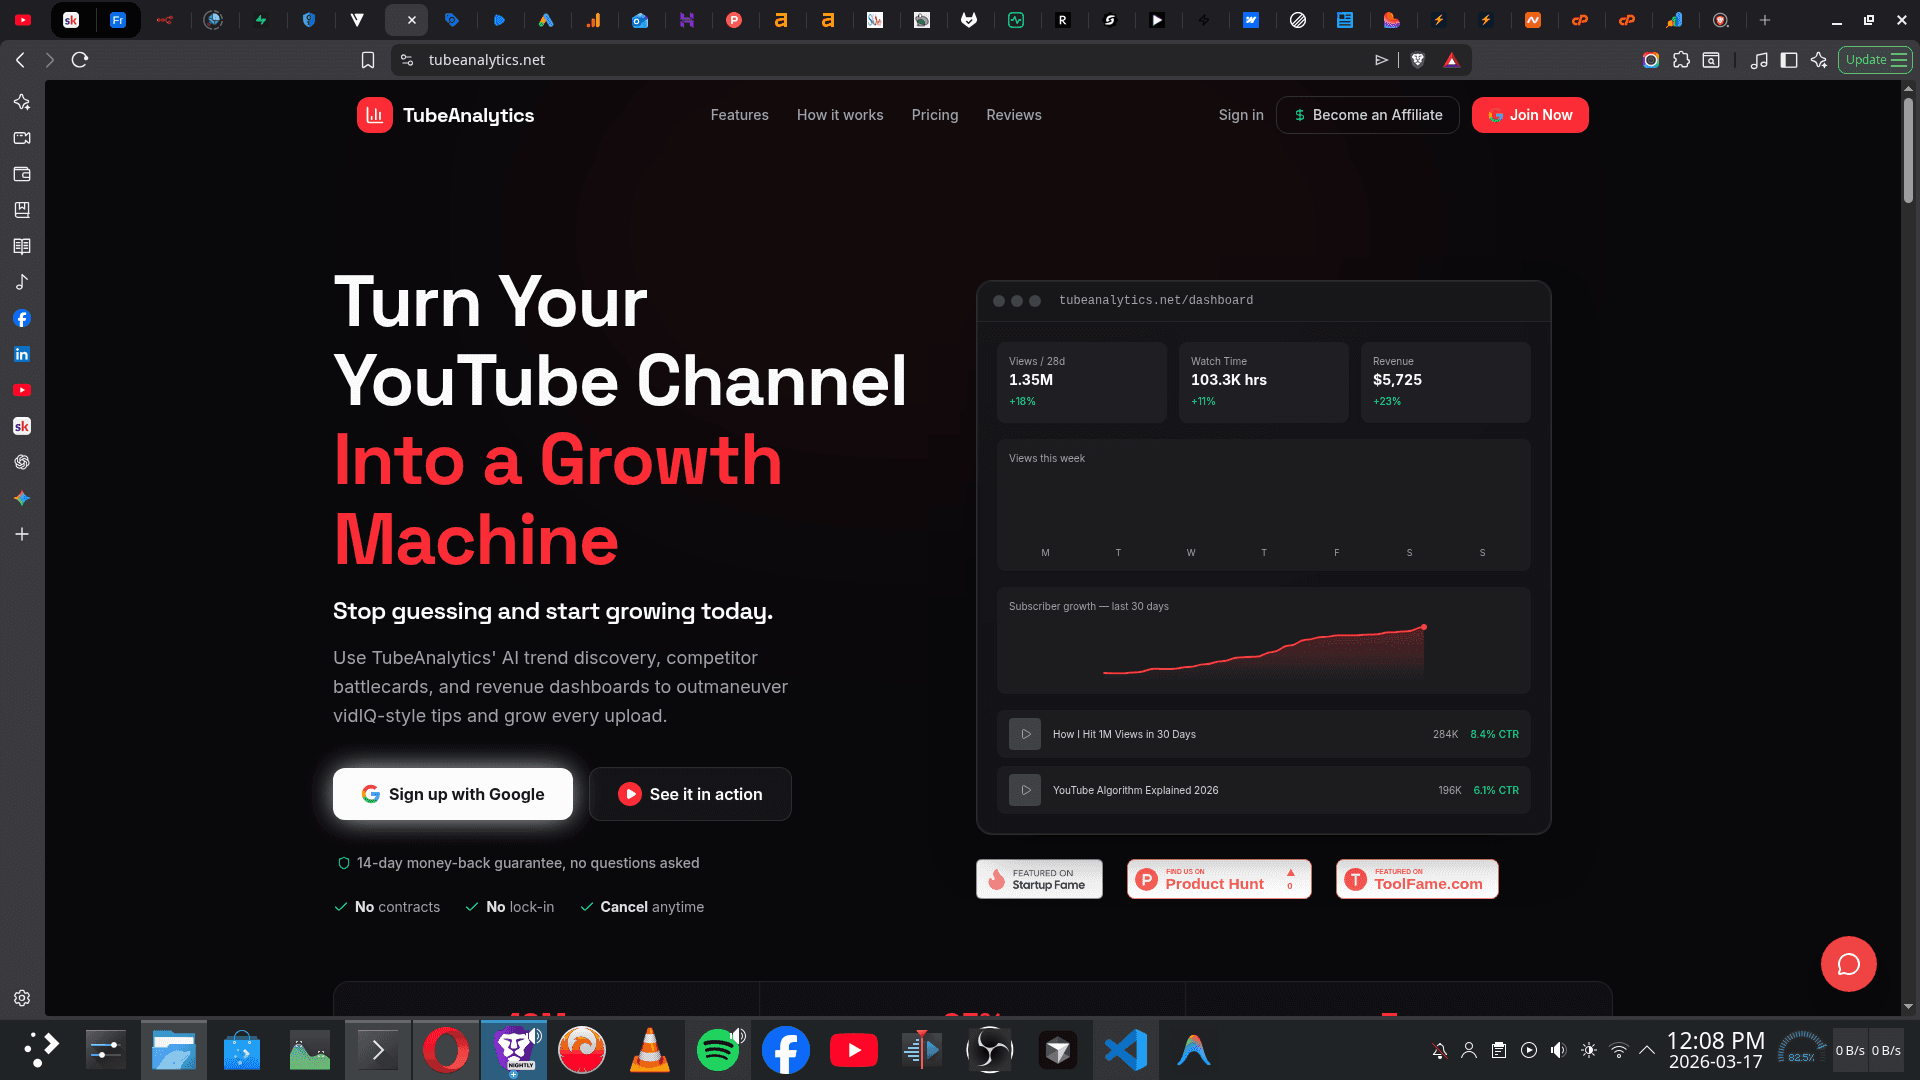Click Sign up with Google
This screenshot has height=1080, width=1920.
click(452, 793)
